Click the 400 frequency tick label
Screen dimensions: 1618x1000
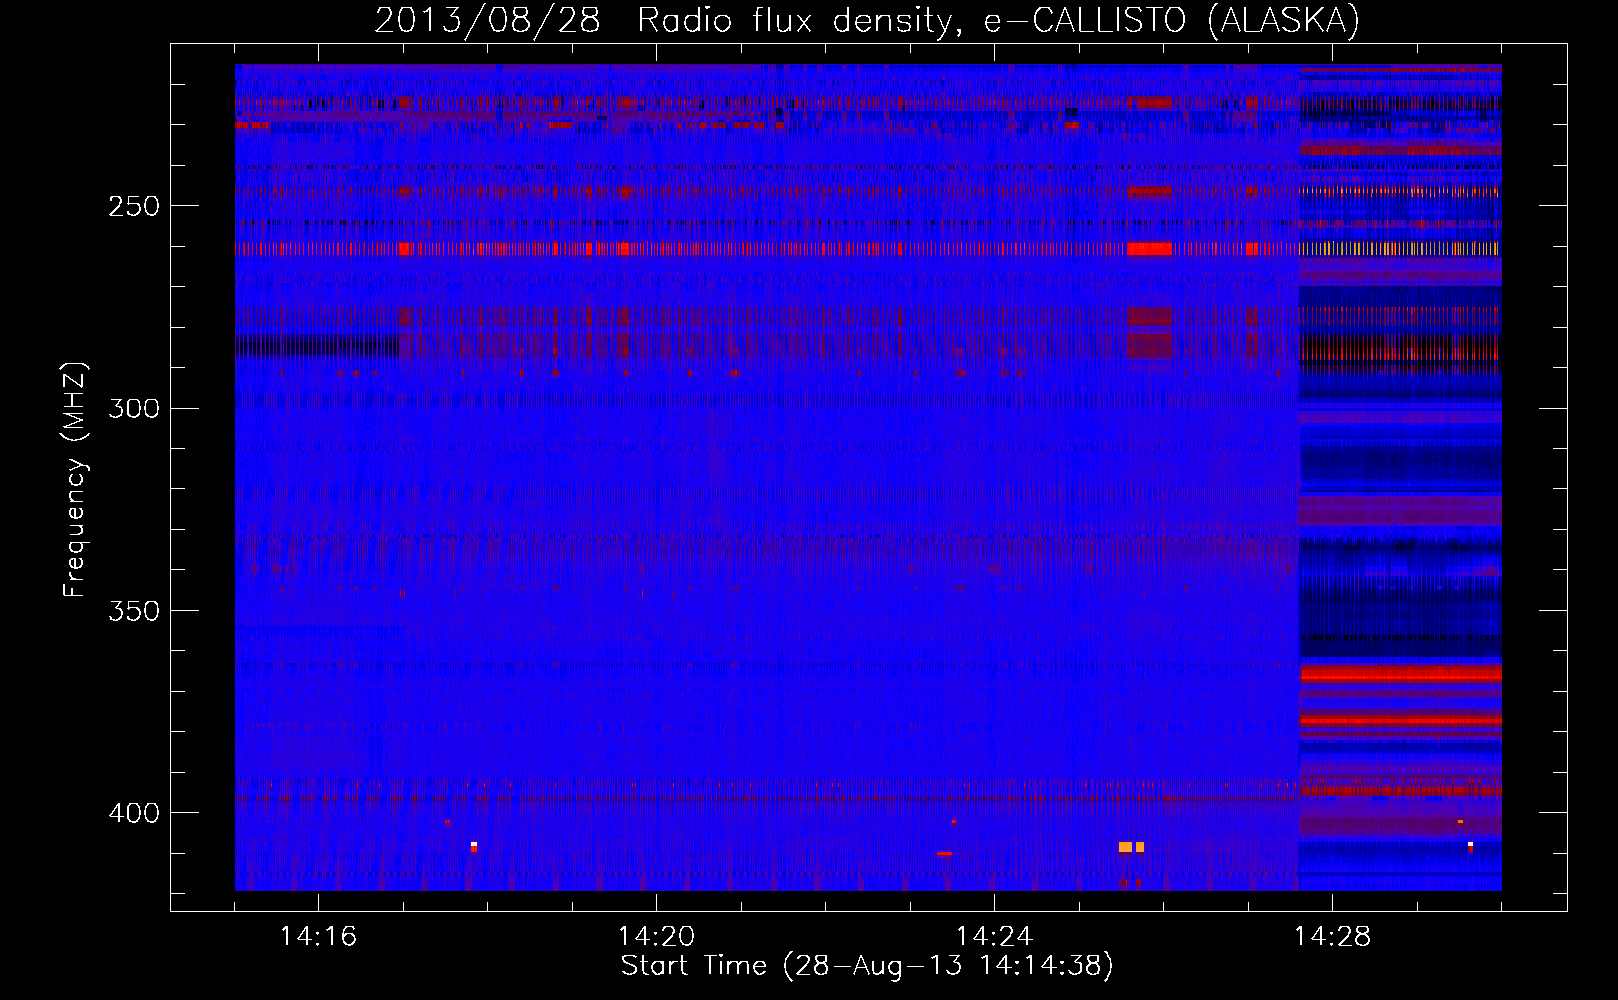(133, 813)
